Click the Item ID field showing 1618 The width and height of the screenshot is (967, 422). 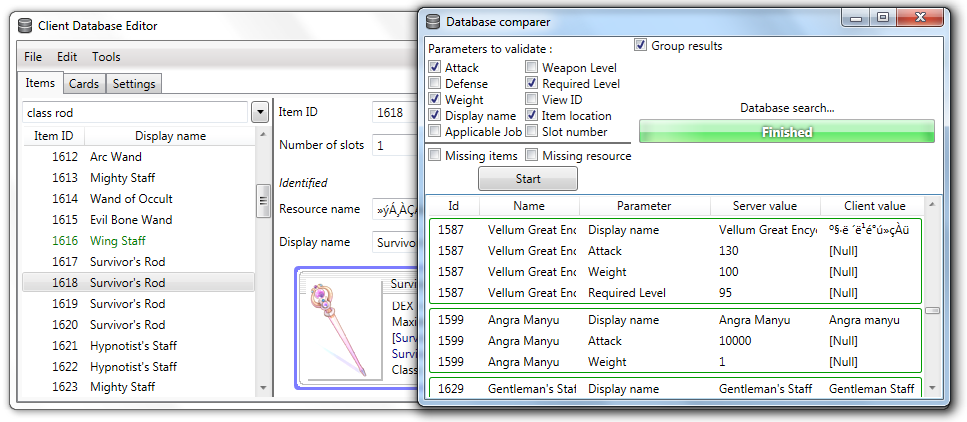(x=395, y=112)
